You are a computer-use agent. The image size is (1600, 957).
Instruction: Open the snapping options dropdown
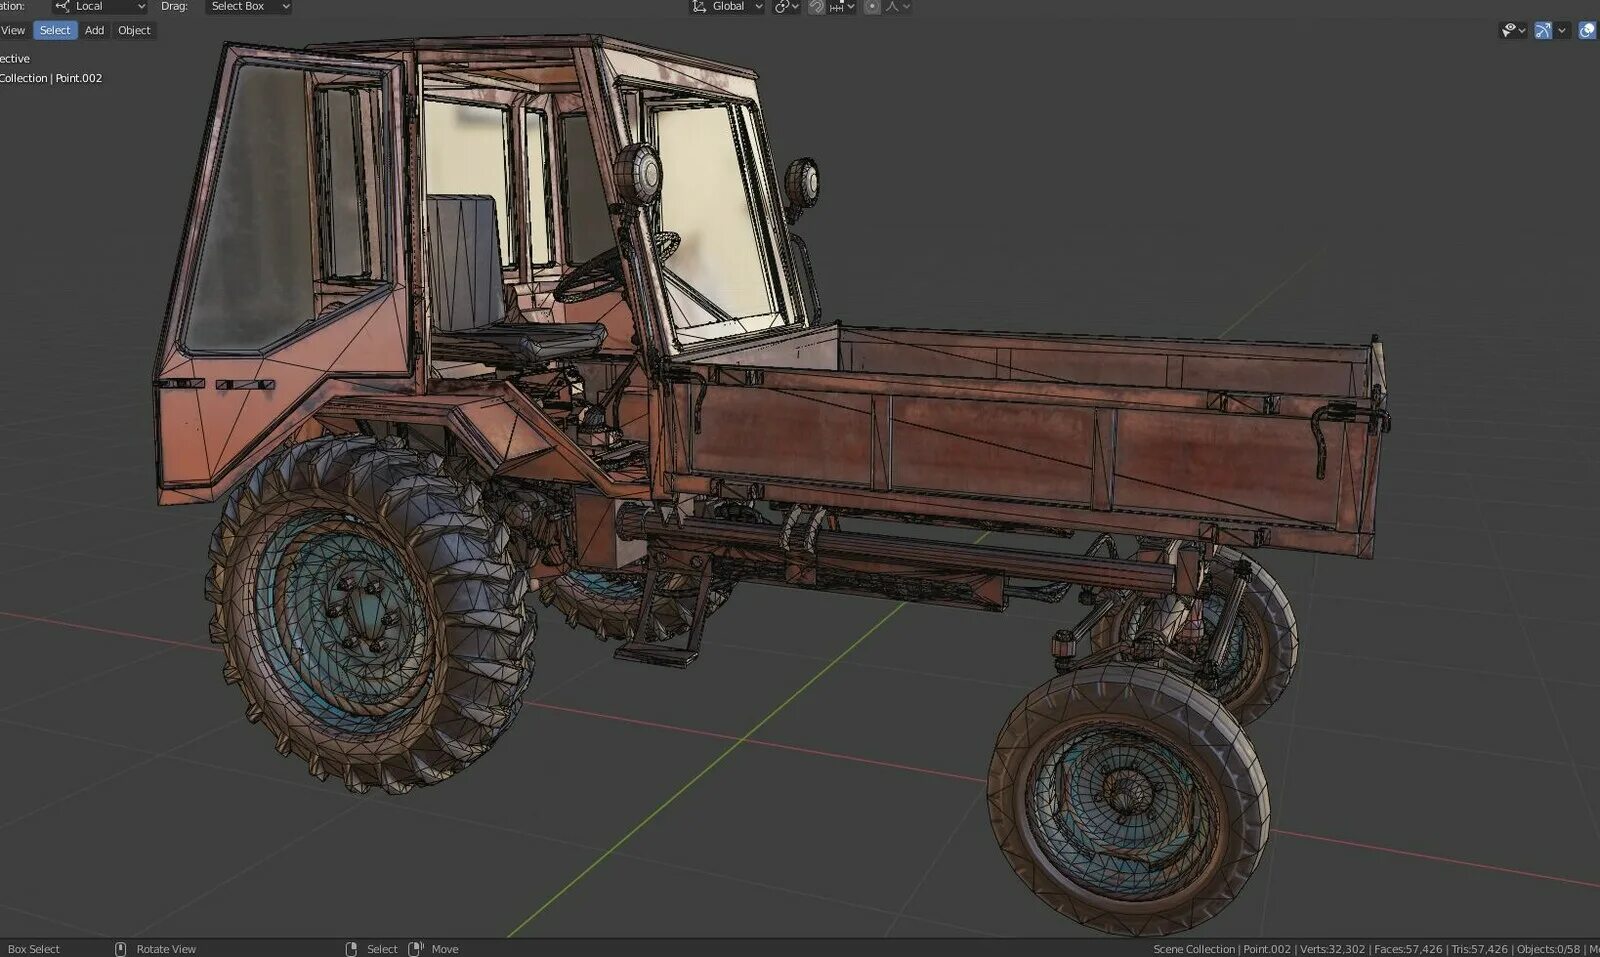tap(842, 6)
